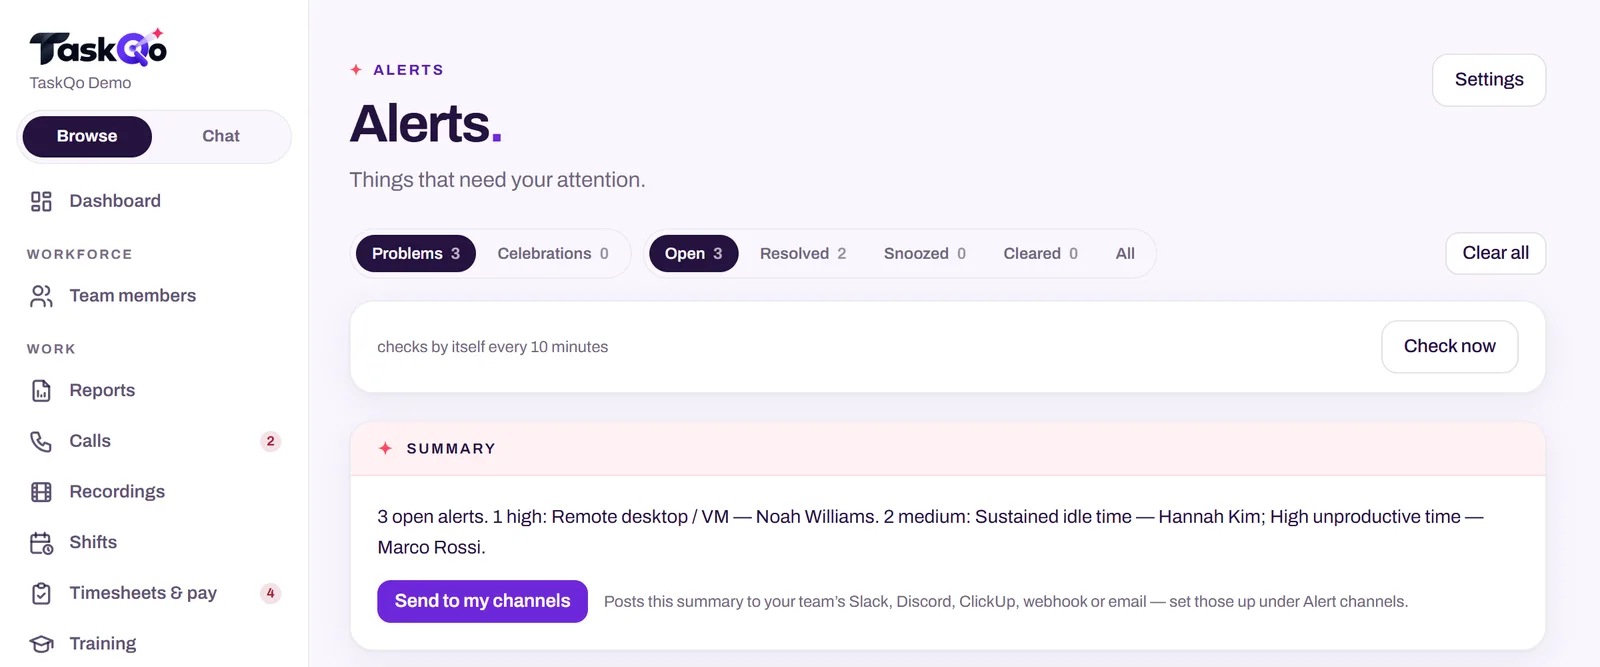View Snoozed alerts
The image size is (1600, 667).
tap(925, 254)
